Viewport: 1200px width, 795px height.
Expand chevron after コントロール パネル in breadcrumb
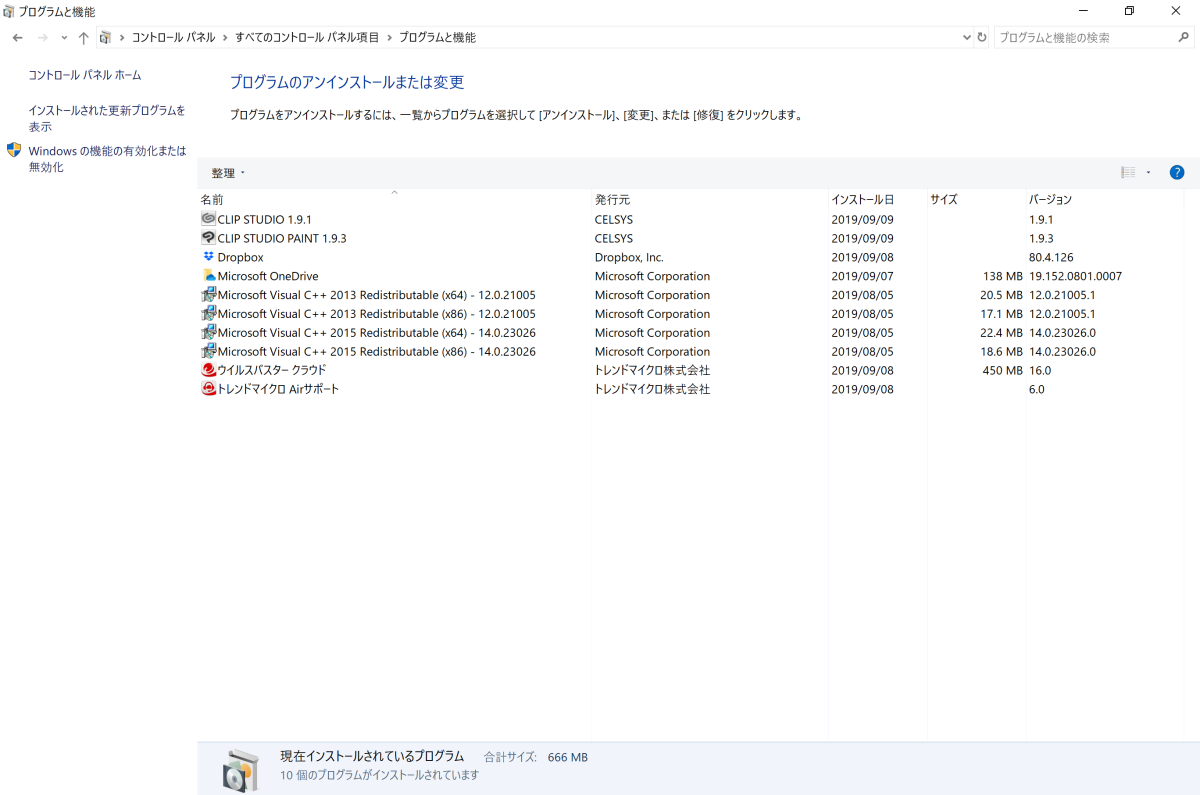pyautogui.click(x=225, y=38)
